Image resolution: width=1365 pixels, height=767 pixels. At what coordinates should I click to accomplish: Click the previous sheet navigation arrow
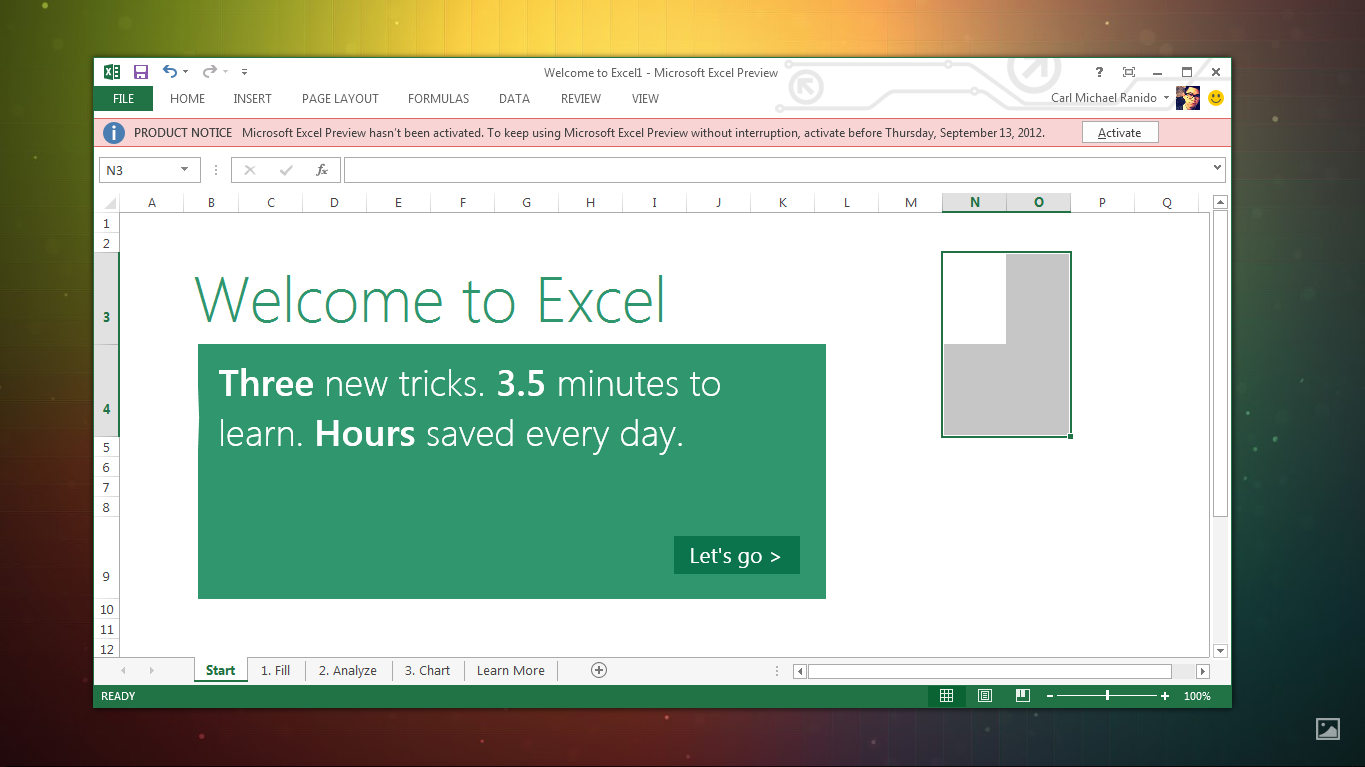coord(124,670)
